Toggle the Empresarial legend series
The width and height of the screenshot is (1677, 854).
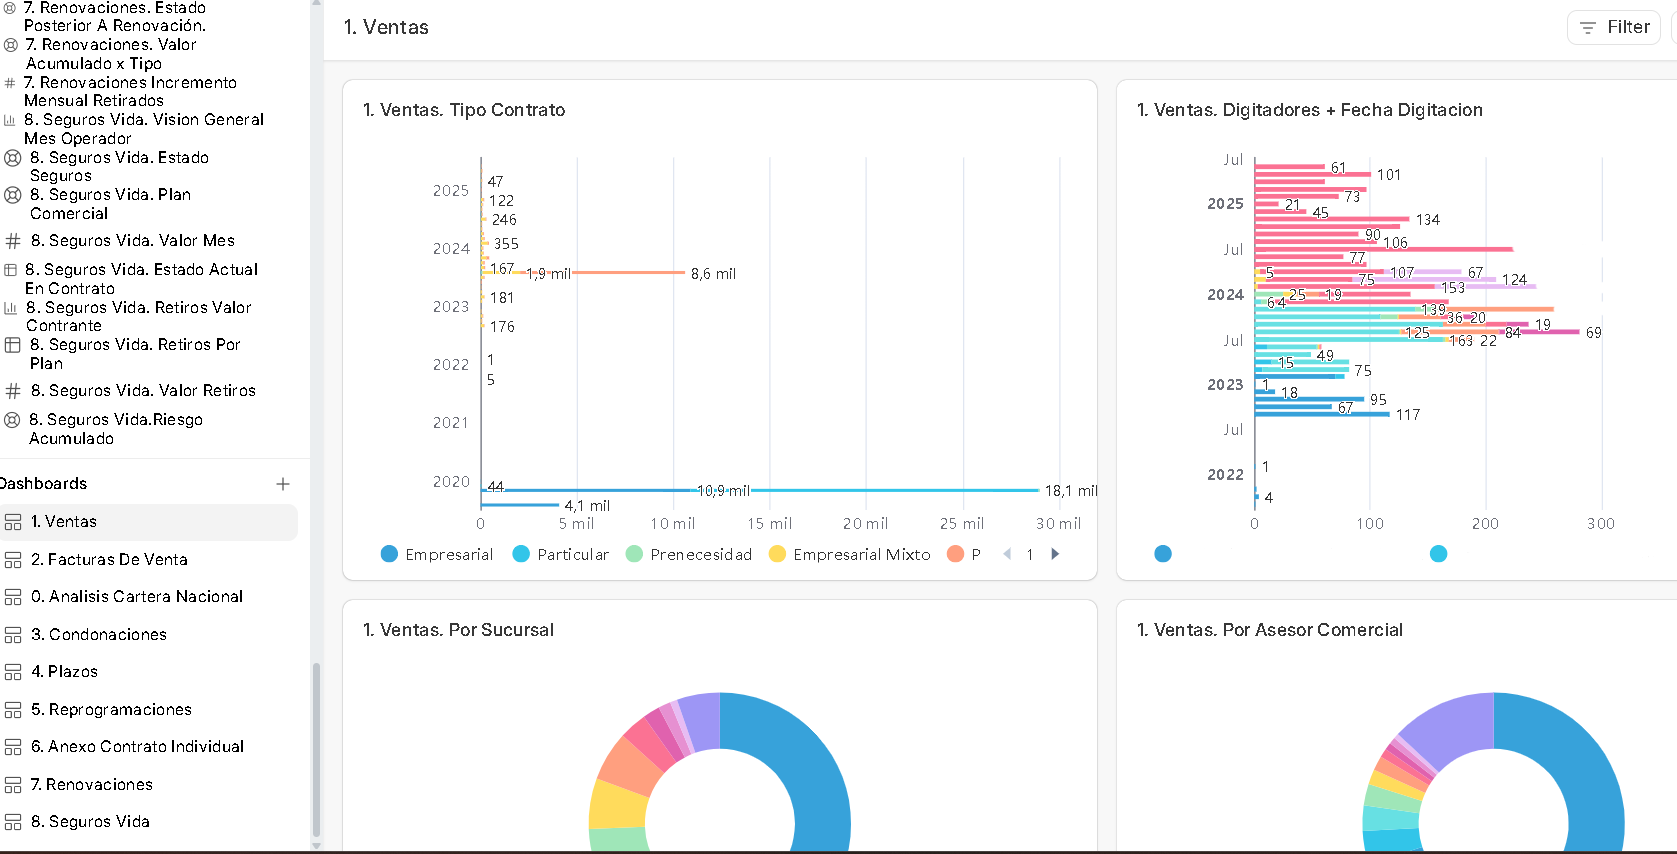click(x=437, y=554)
